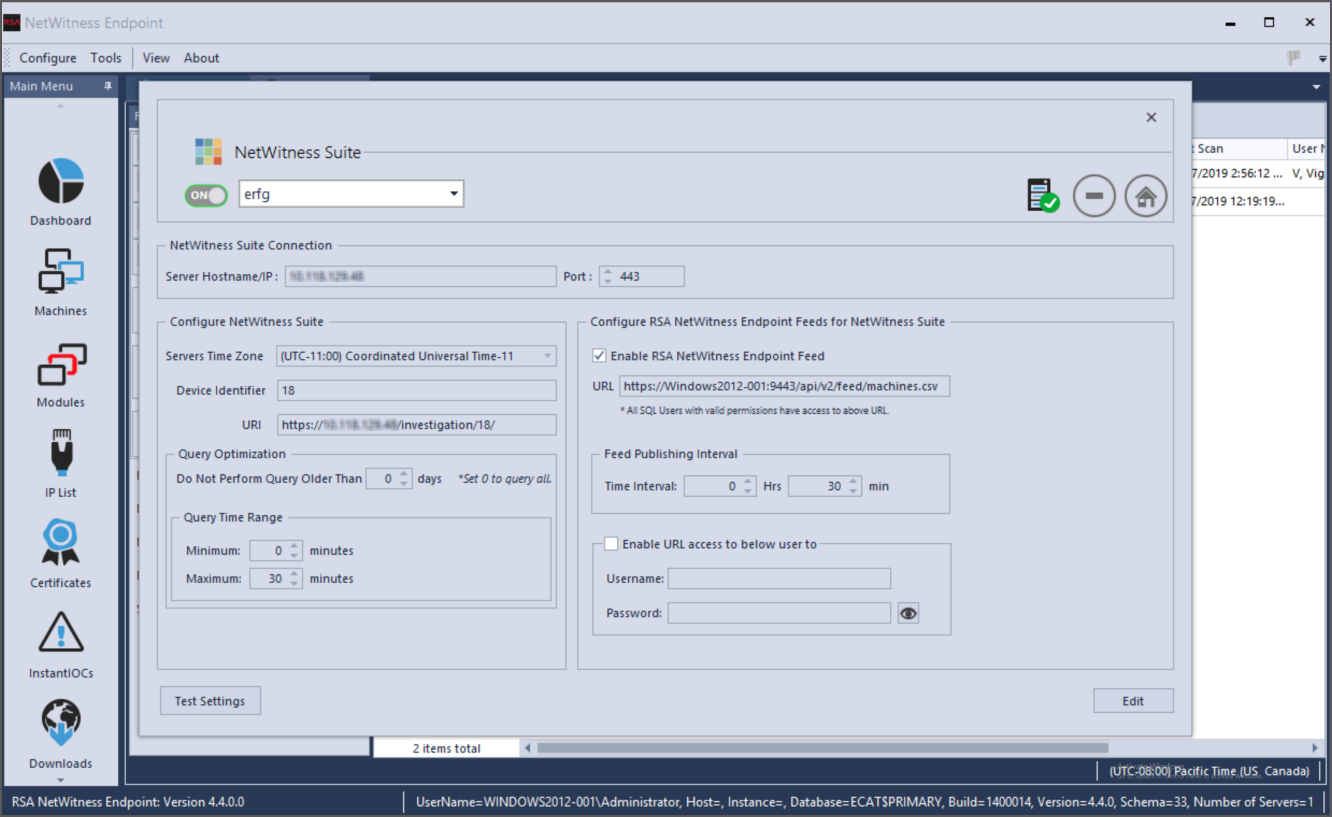Open the Modules section icon
Viewport: 1332px width, 817px height.
60,365
